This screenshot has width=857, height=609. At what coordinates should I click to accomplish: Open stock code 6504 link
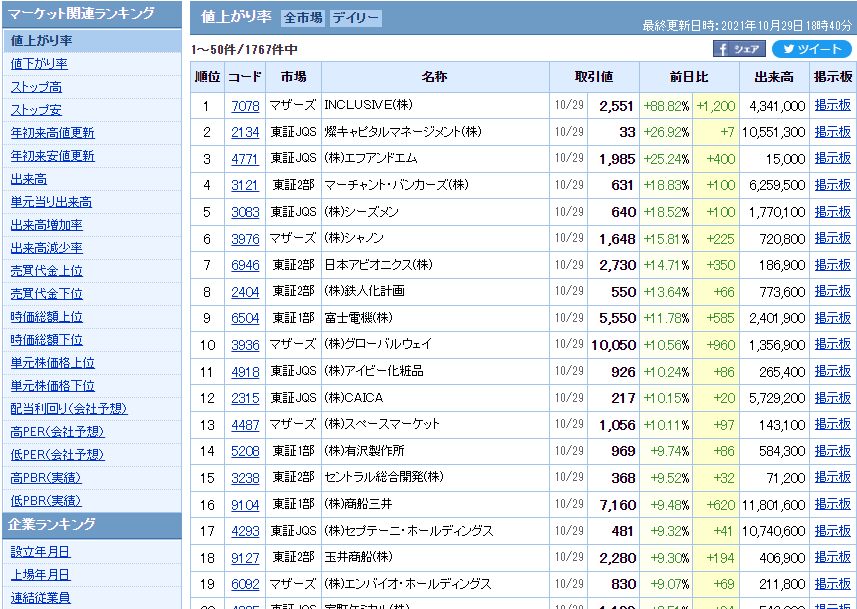(245, 318)
